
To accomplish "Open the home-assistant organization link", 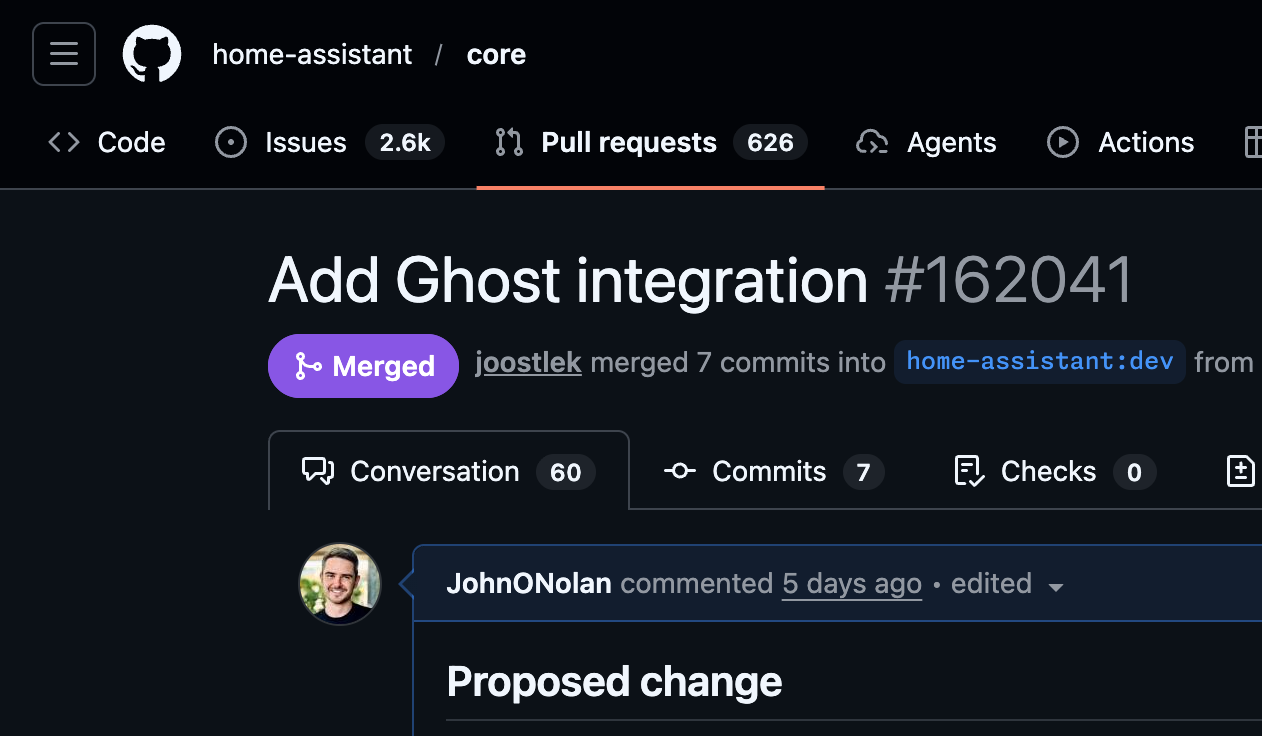I will click(x=312, y=55).
